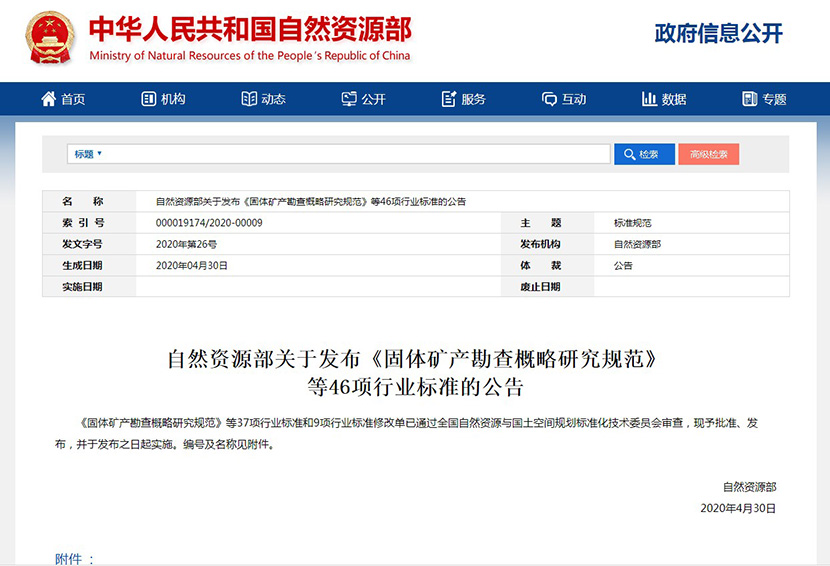
Task: Click the bar chart icon beside 数据
Action: pyautogui.click(x=649, y=98)
